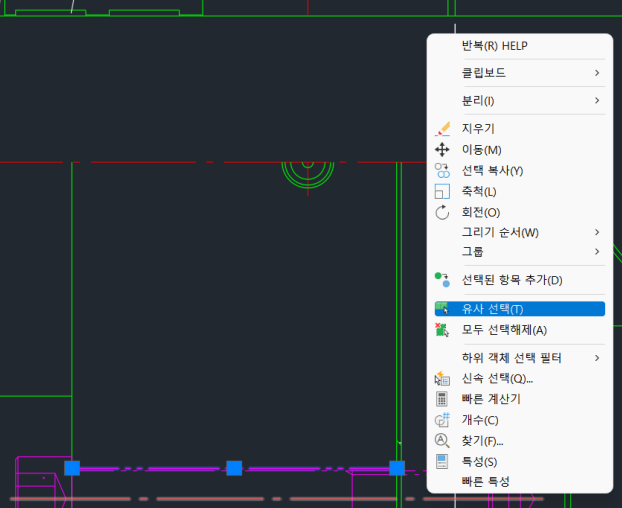Select 축척(L) scale command
The image size is (622, 508).
pos(520,192)
